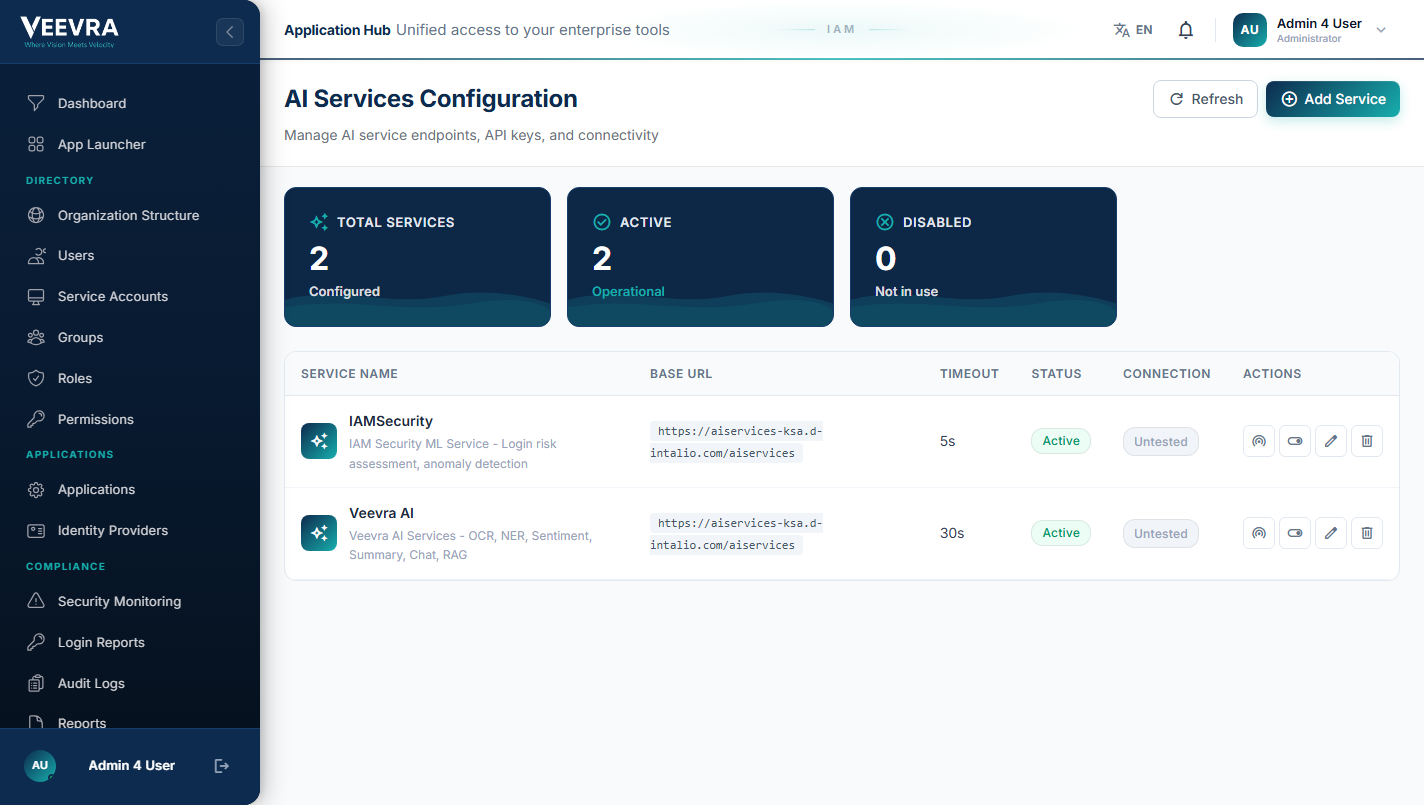Click the Applications gear icon
Screen dimensions: 1424x805
click(36, 490)
